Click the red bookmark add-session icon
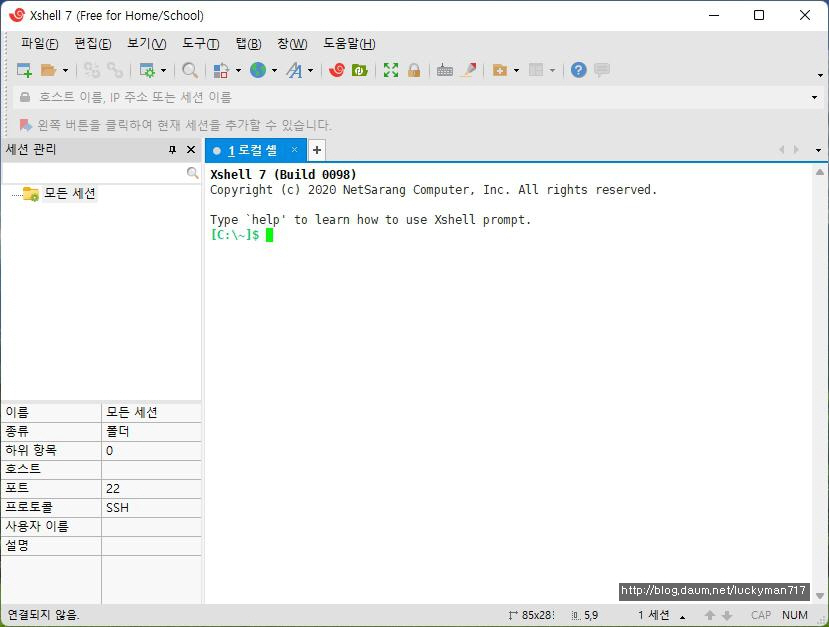This screenshot has height=627, width=829. pyautogui.click(x=25, y=125)
